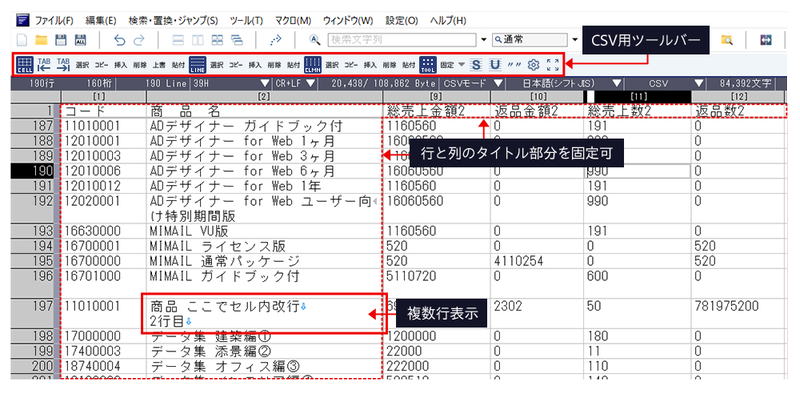Click the dotted jump arrow icon
The width and height of the screenshot is (800, 394).
coord(276,40)
